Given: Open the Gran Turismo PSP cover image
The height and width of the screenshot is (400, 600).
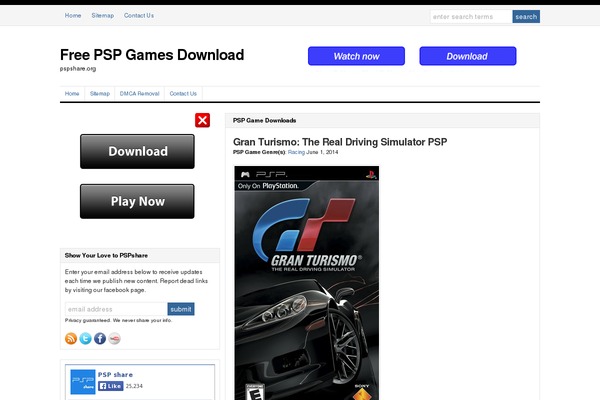Looking at the screenshot, I should point(307,283).
